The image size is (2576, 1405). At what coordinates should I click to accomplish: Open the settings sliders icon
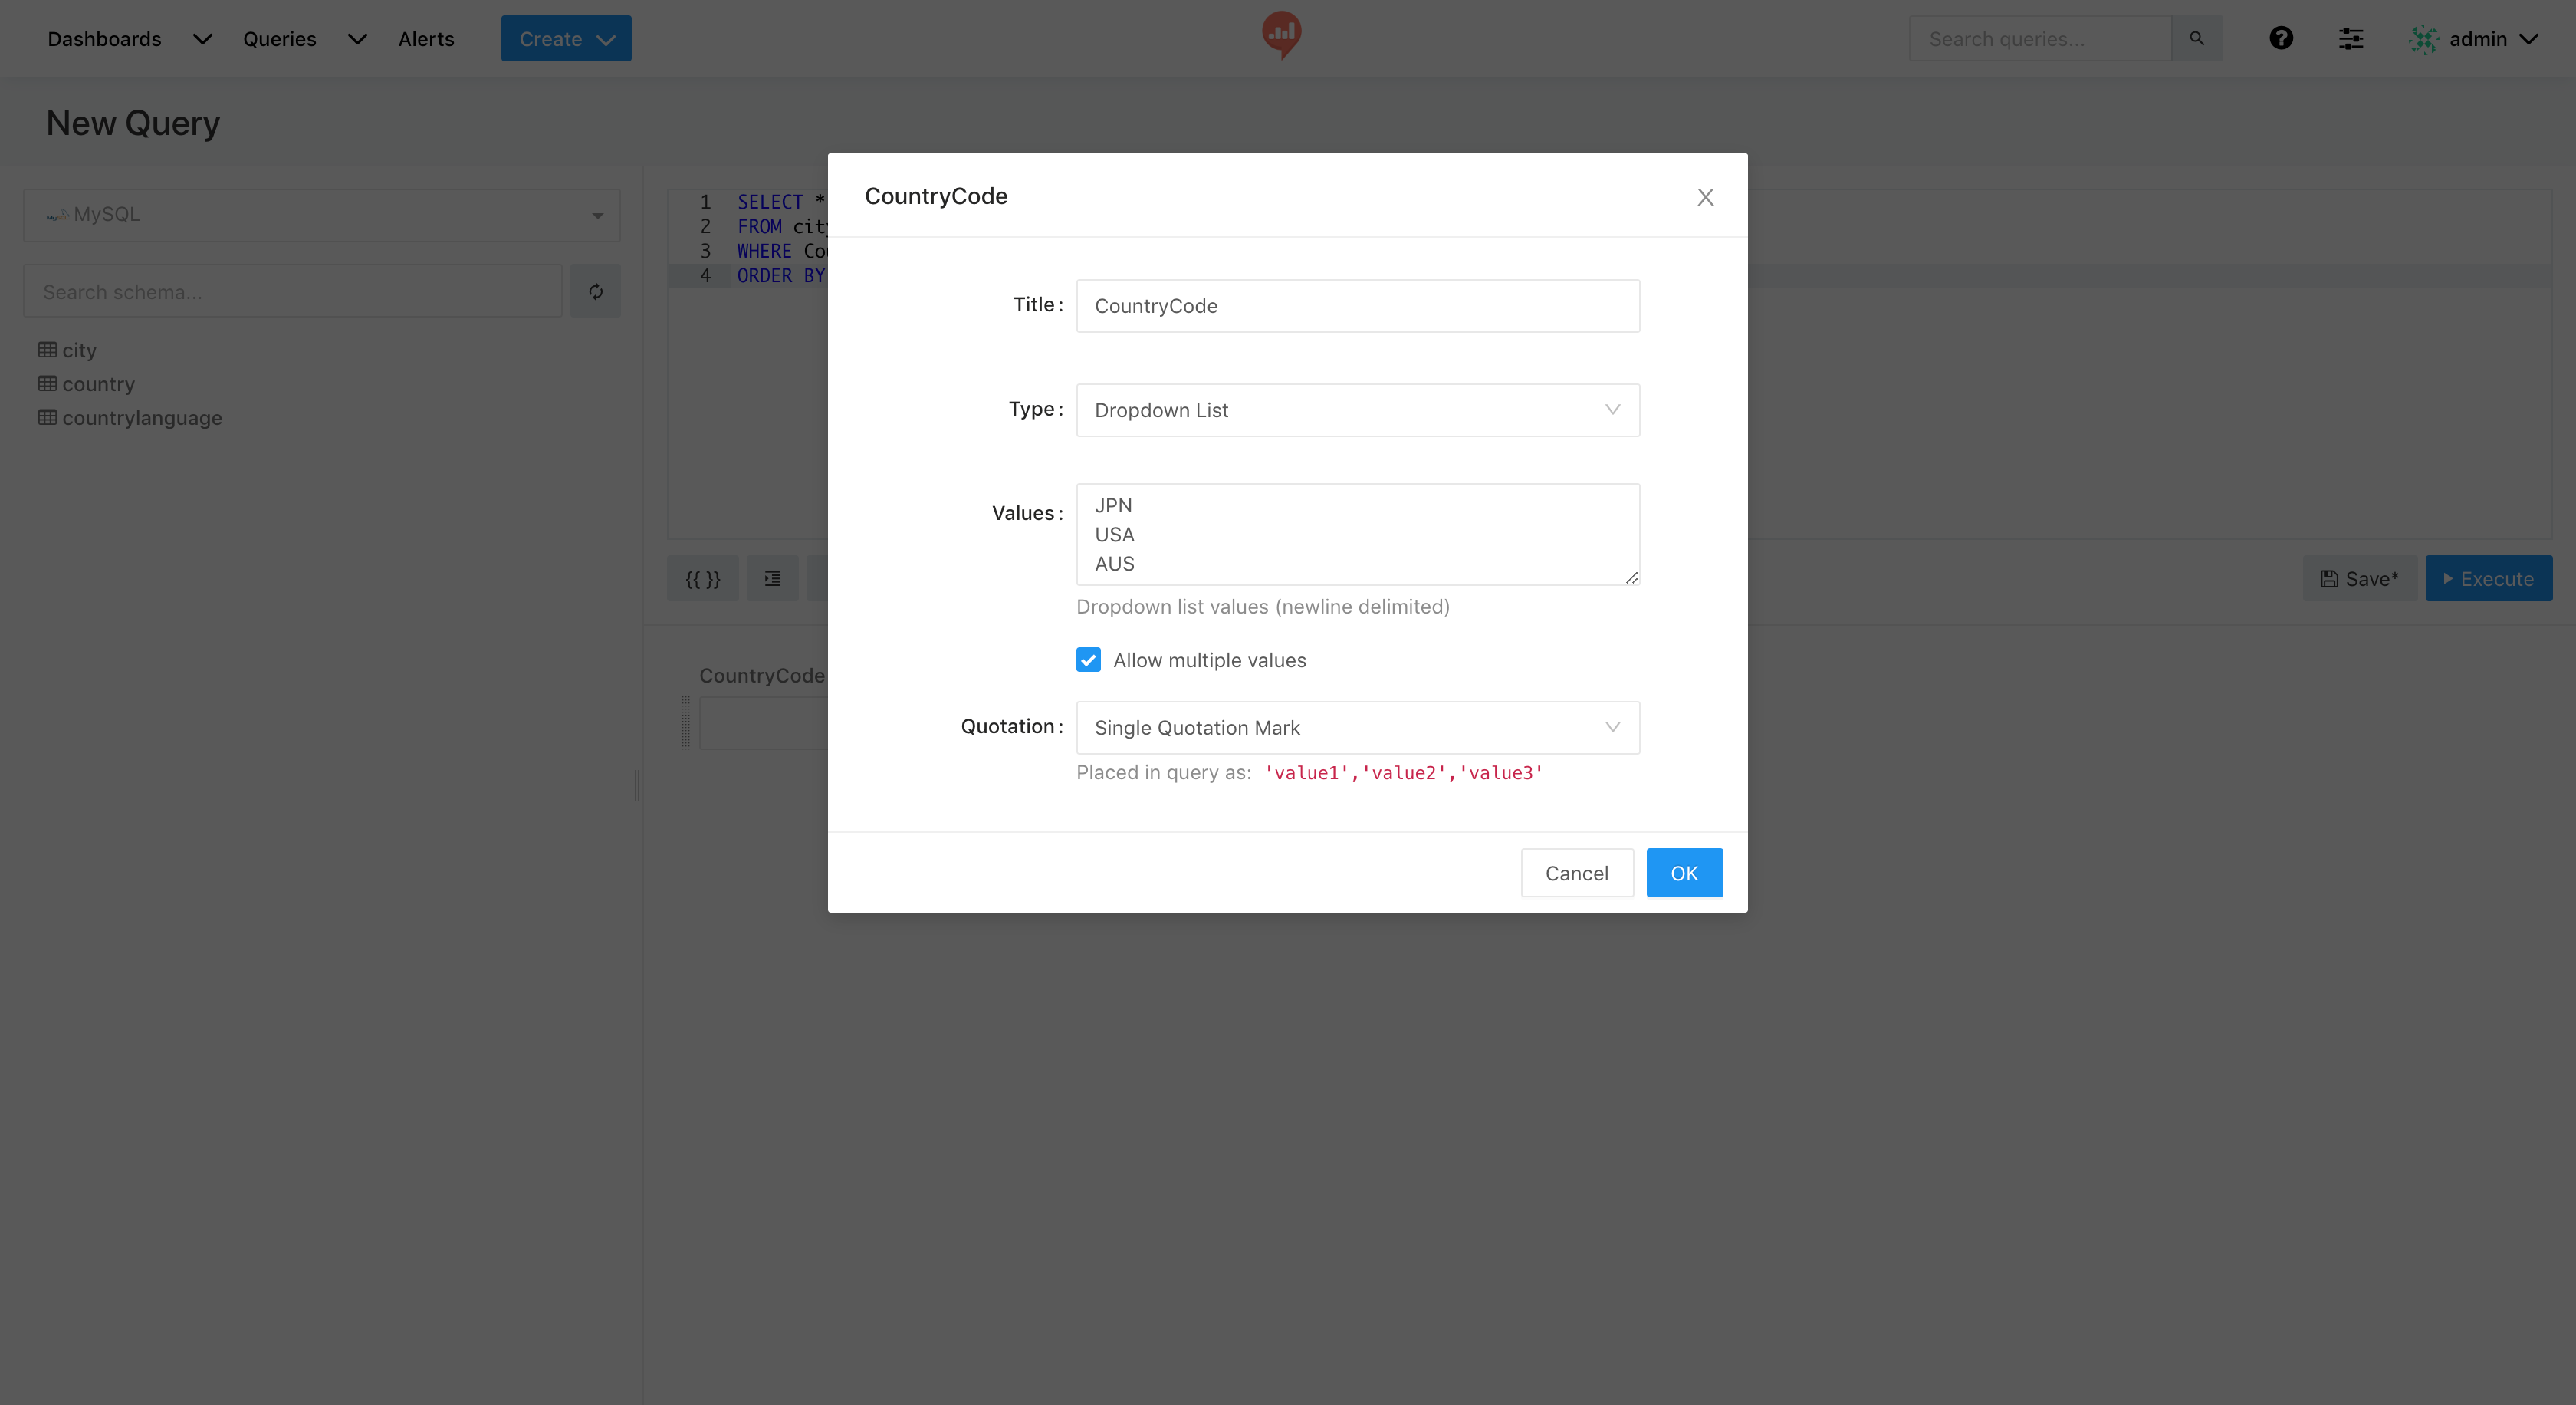tap(2350, 39)
